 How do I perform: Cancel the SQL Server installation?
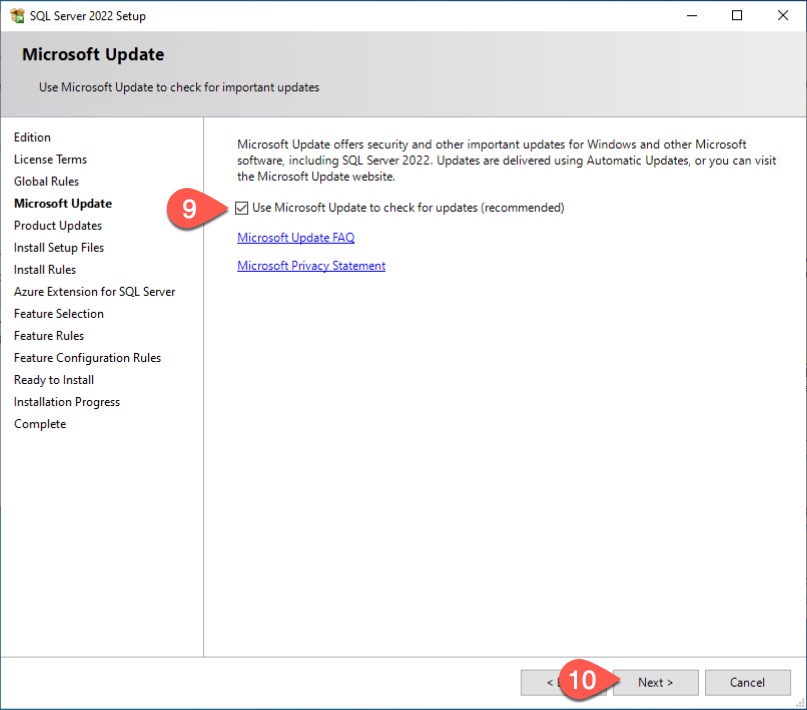click(747, 682)
